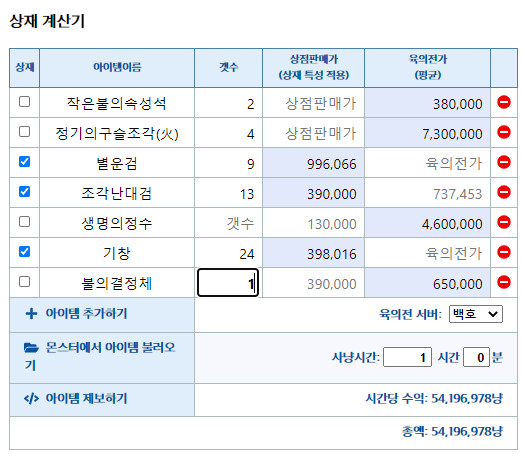This screenshot has width=523, height=462.
Task: Delete the 별운검 row using red minus icon
Action: 504,162
